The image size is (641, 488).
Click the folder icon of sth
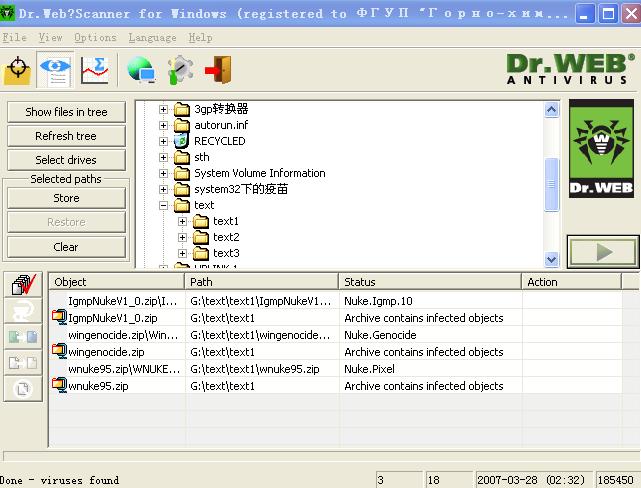[182, 157]
